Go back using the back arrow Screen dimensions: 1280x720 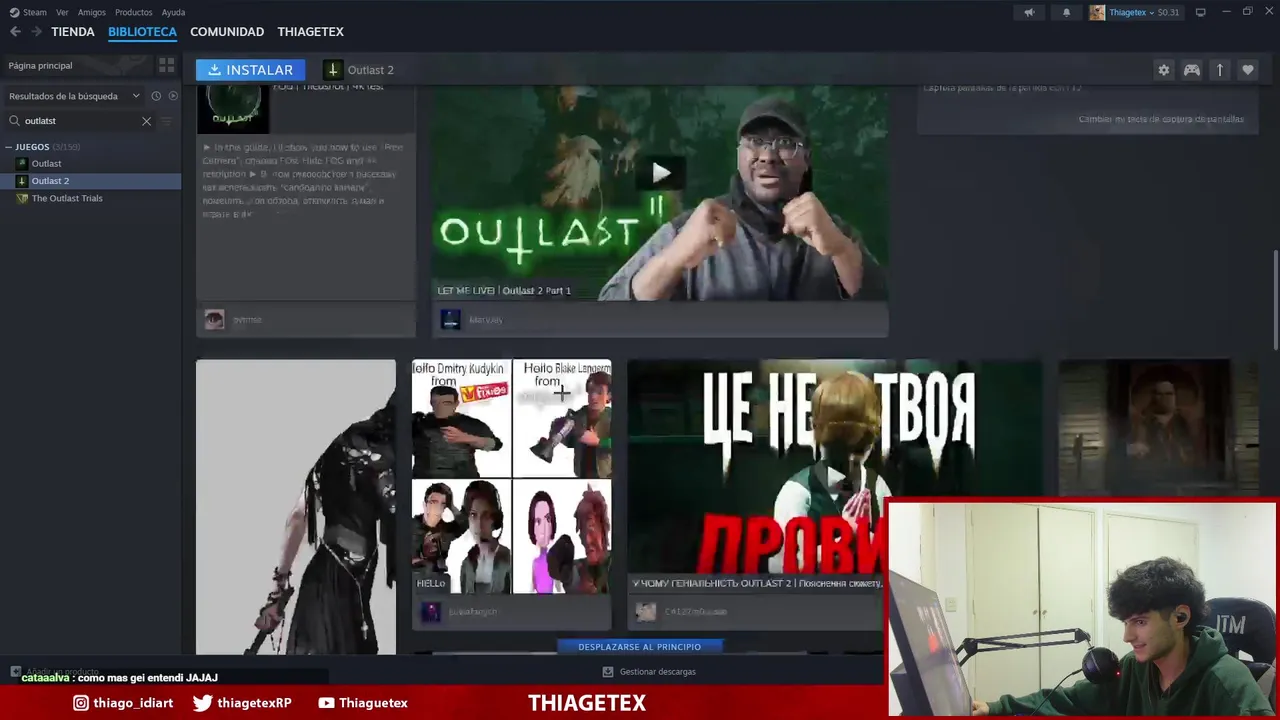[x=15, y=32]
